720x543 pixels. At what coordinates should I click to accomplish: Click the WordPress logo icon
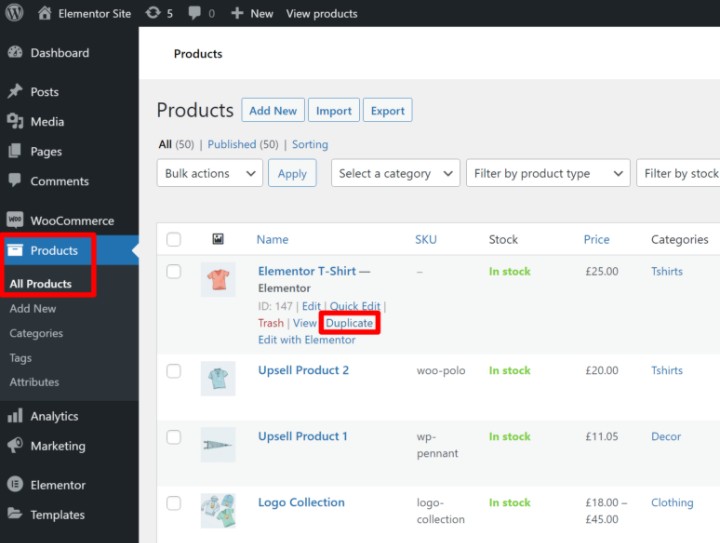point(15,13)
